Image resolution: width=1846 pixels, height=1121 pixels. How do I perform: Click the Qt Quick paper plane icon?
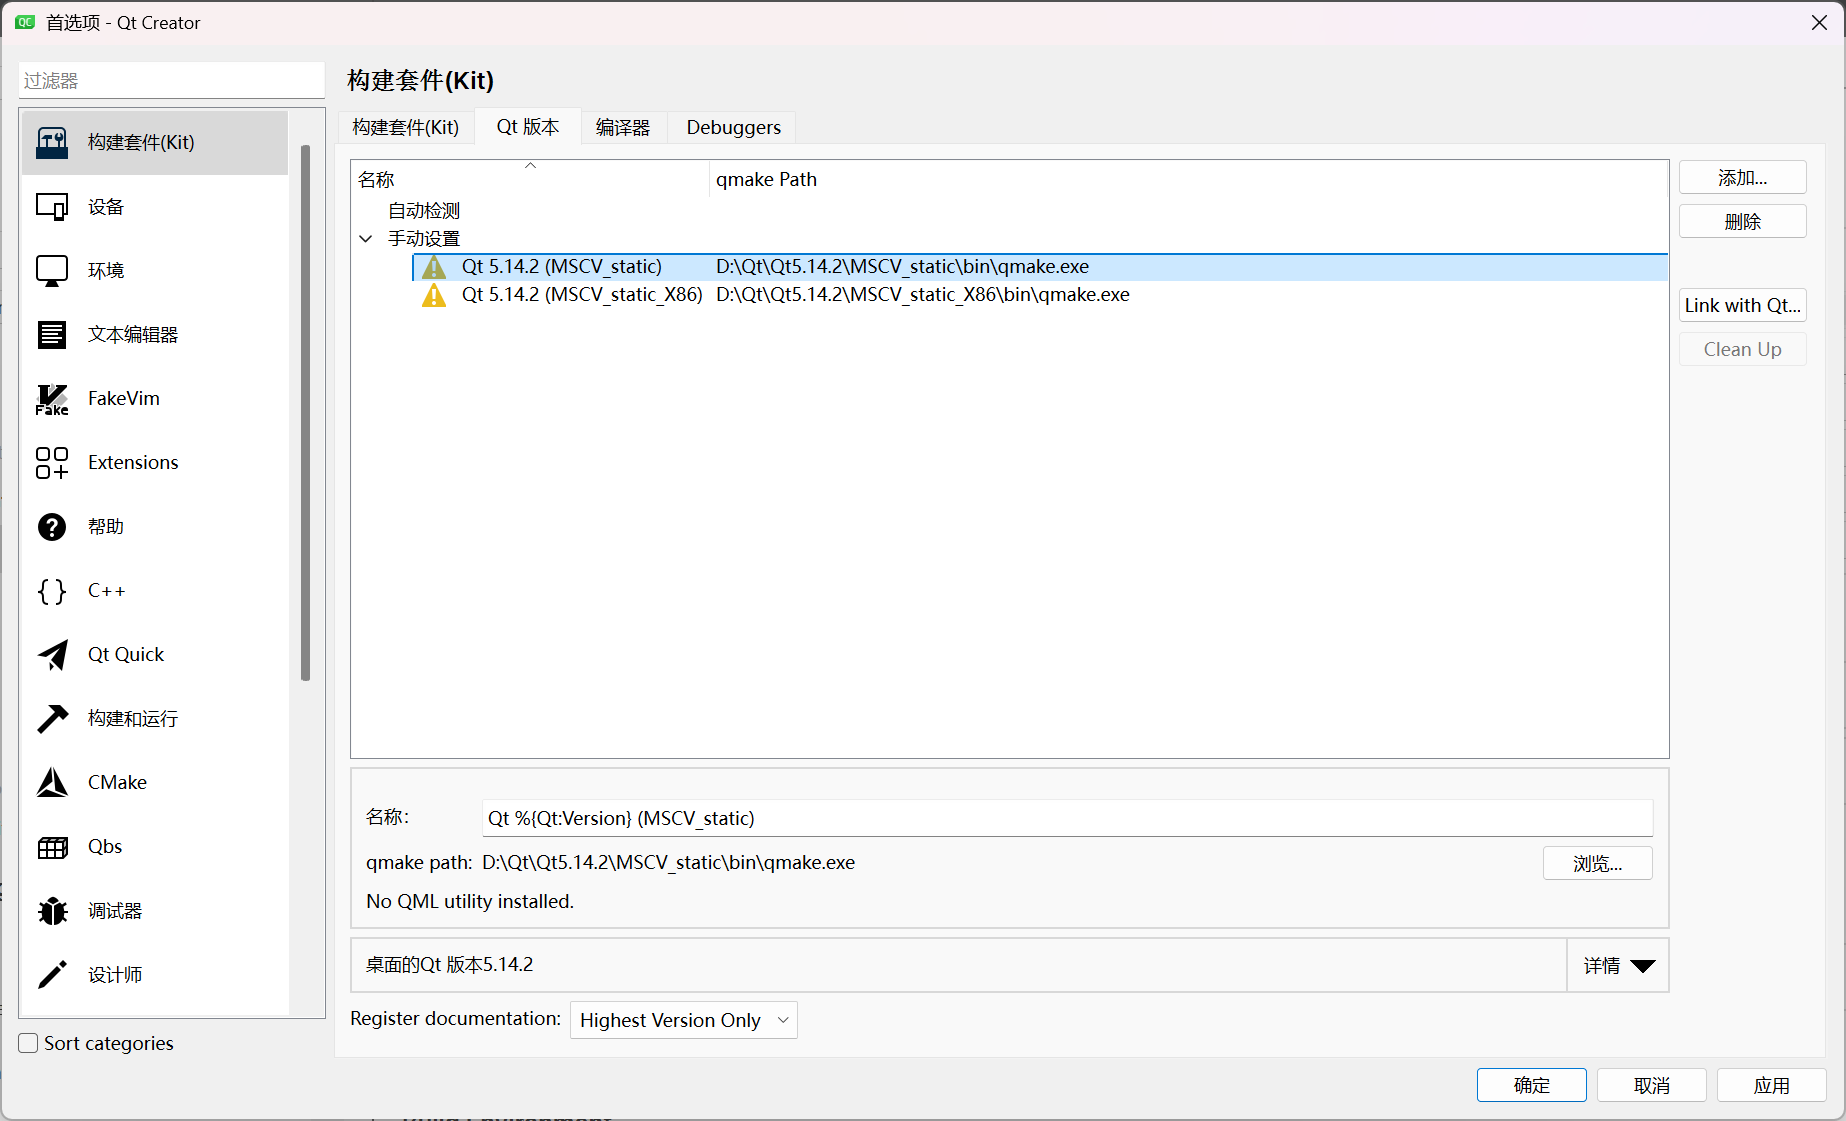click(x=52, y=655)
